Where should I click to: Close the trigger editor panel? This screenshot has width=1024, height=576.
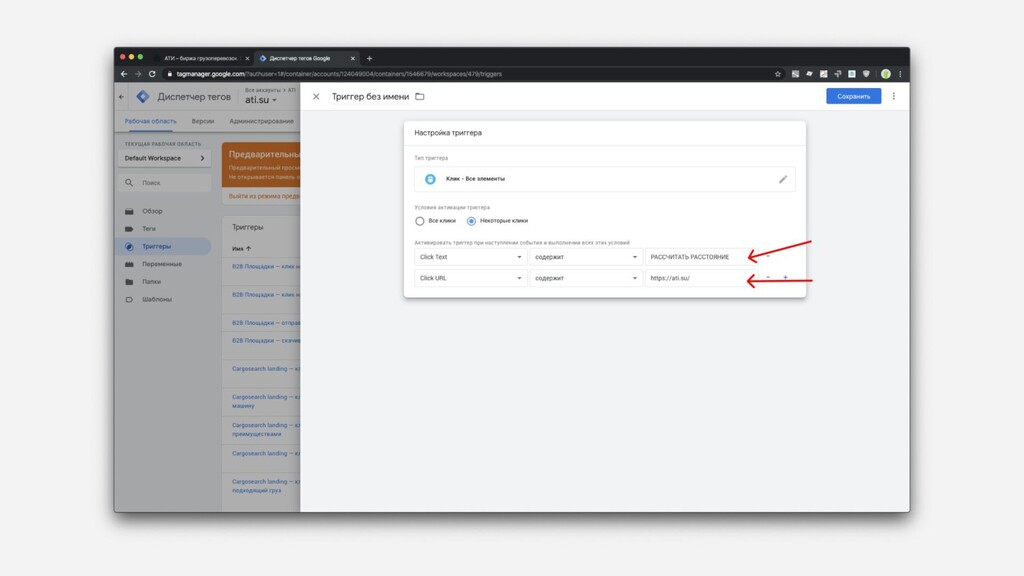point(316,97)
